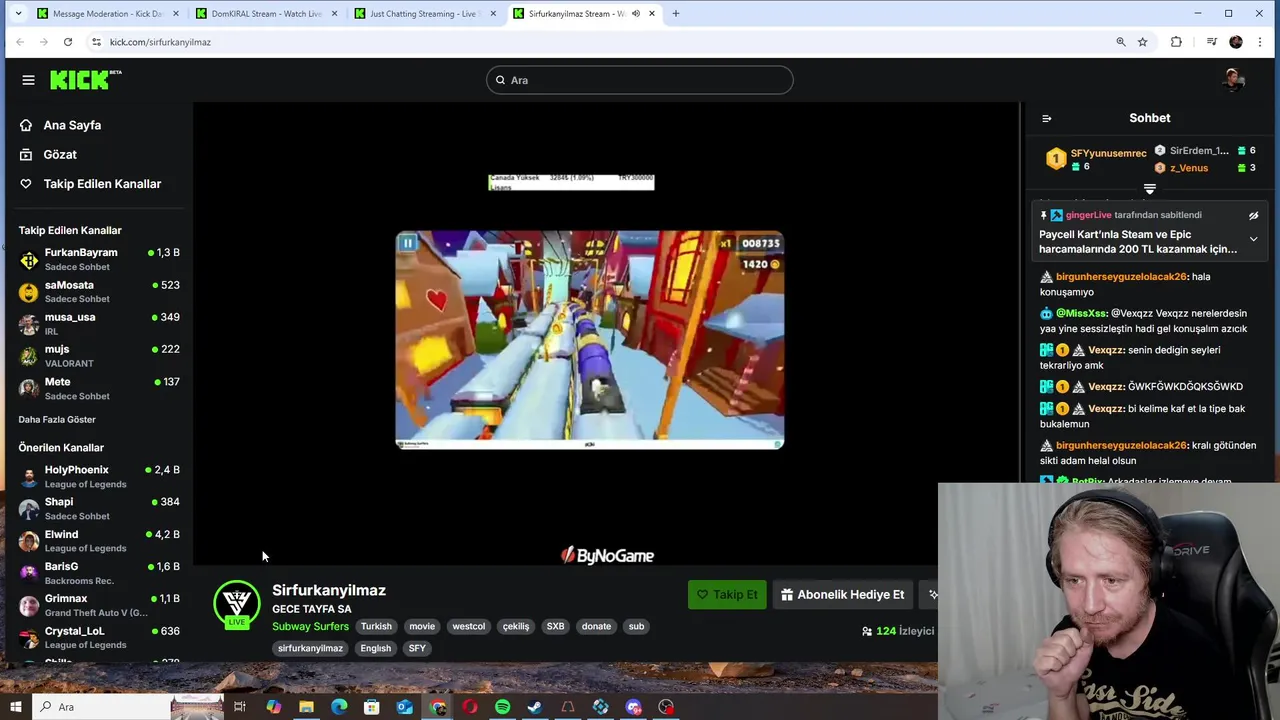Open Grimnax recommended channel
Screen dimensions: 1280x720
coord(99,605)
